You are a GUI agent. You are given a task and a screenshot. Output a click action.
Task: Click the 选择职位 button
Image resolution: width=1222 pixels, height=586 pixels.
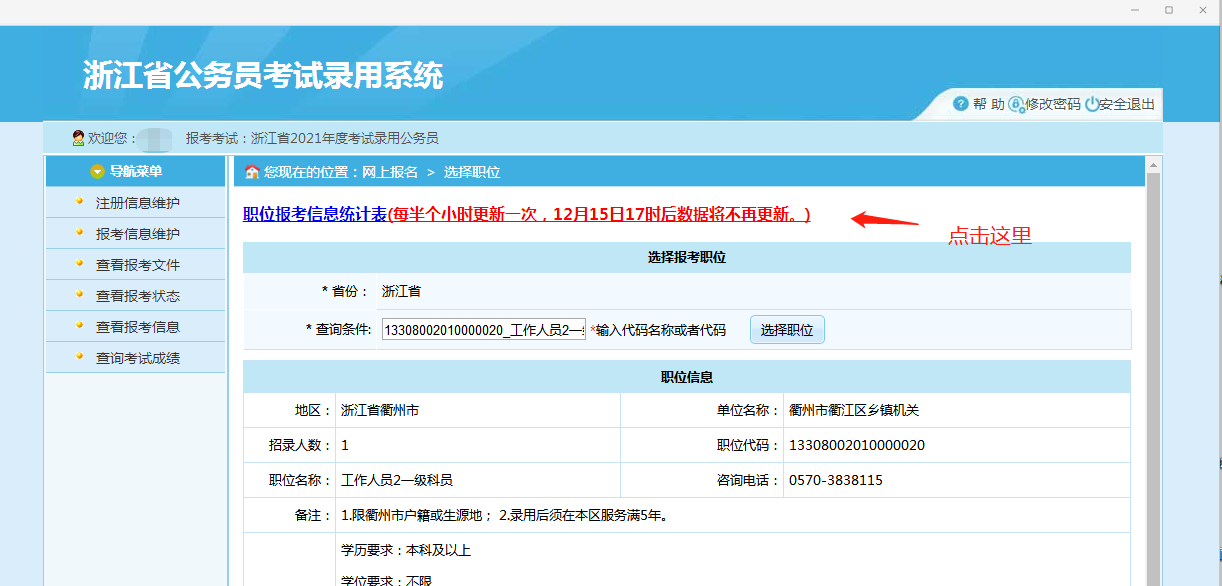tap(786, 329)
